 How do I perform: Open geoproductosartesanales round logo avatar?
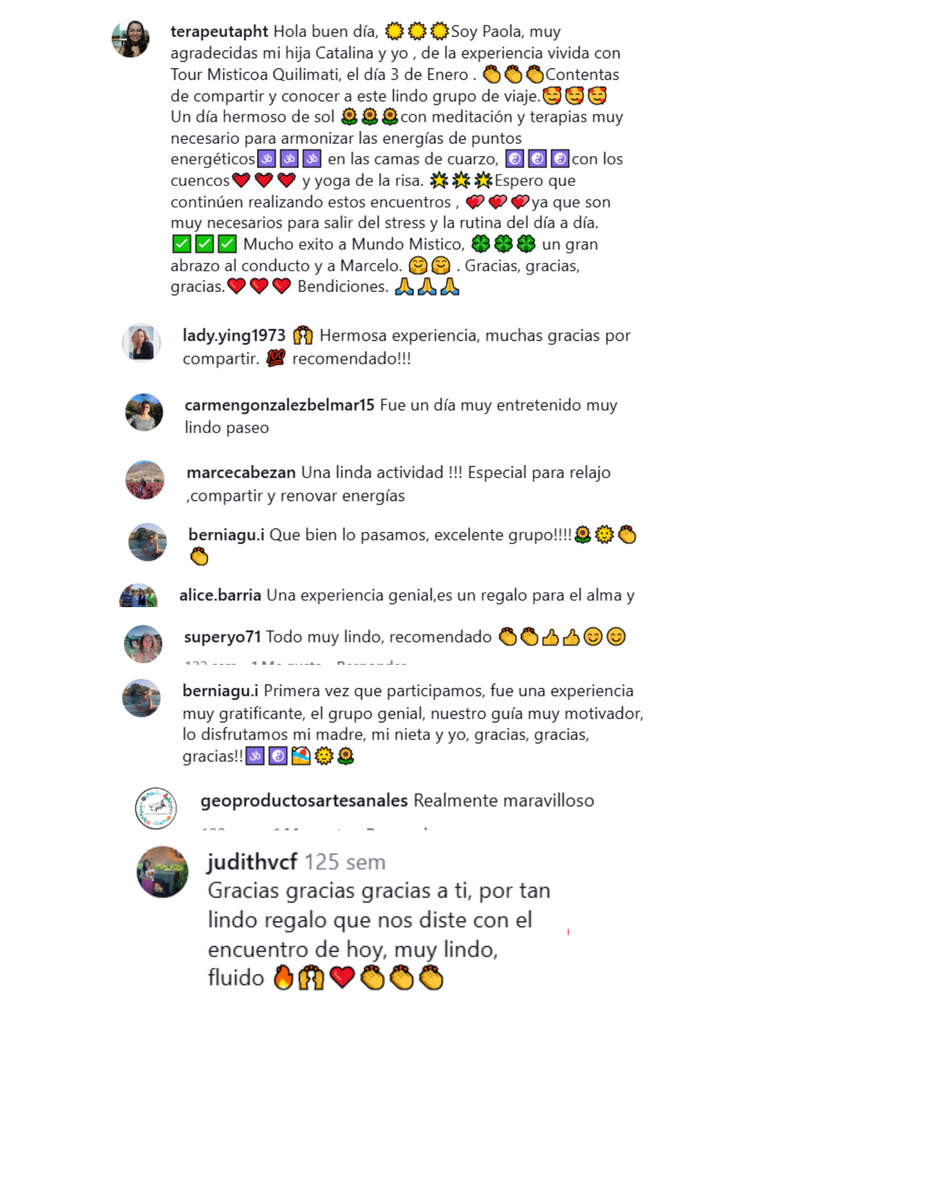click(156, 808)
